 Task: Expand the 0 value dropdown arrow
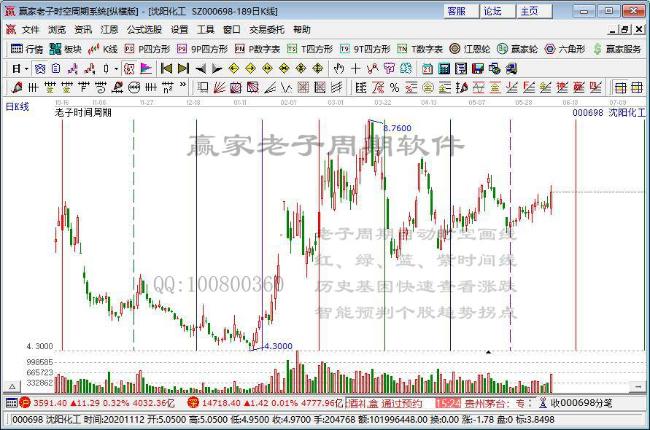[x=116, y=69]
